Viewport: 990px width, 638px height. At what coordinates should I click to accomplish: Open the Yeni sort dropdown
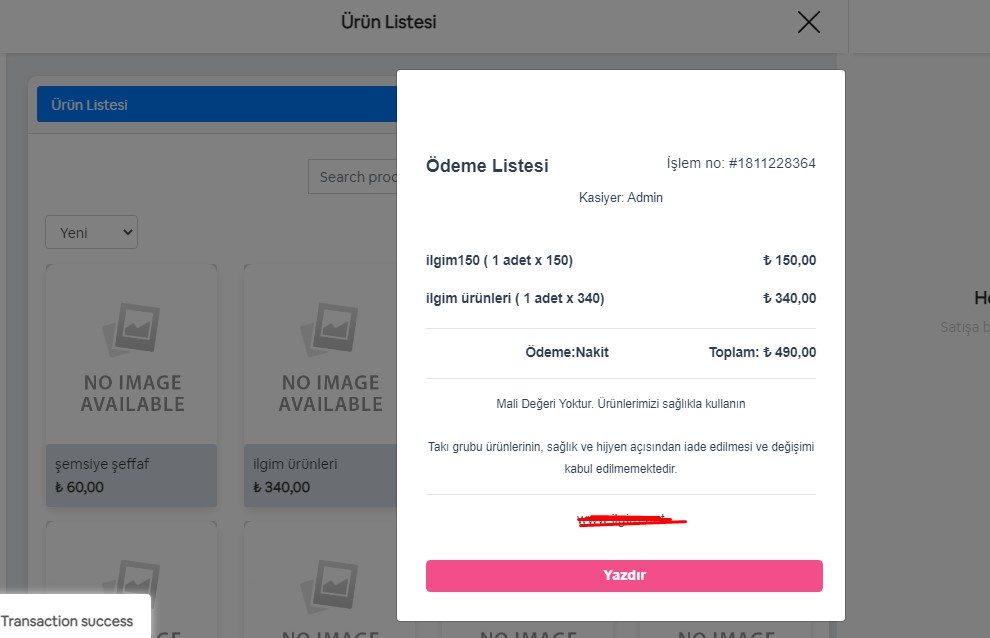click(x=92, y=232)
